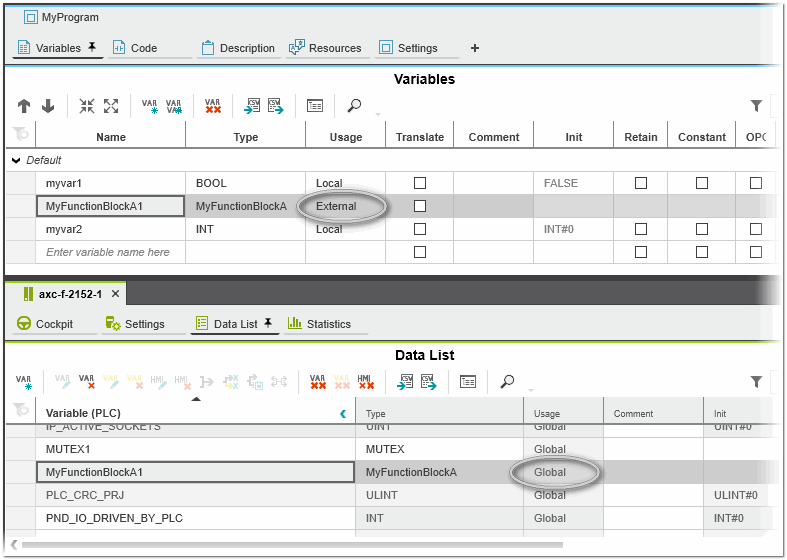Click the search magnifier in Data List toolbar

[508, 382]
